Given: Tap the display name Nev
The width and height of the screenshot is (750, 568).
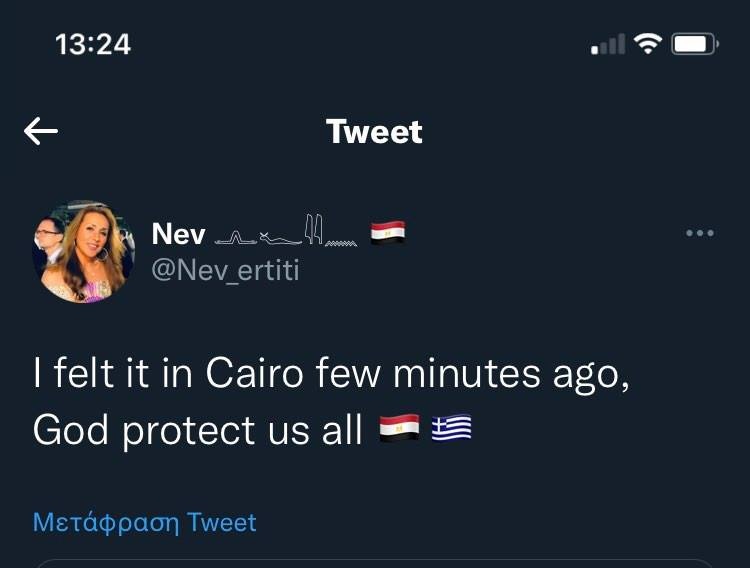Looking at the screenshot, I should pos(178,234).
